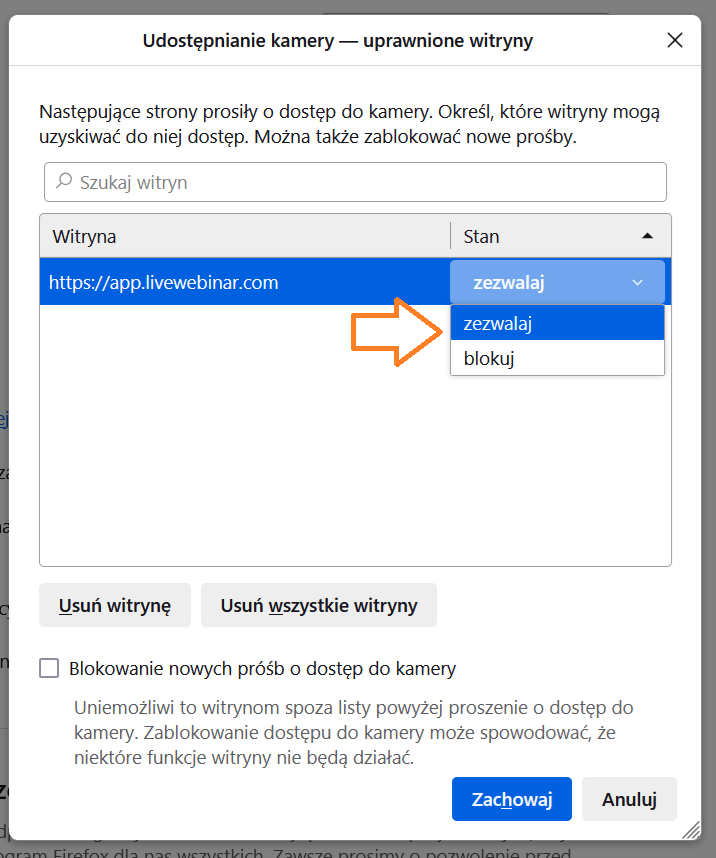716x858 pixels.
Task: Enable Blokowanie nowych próśb checkbox
Action: pos(49,669)
